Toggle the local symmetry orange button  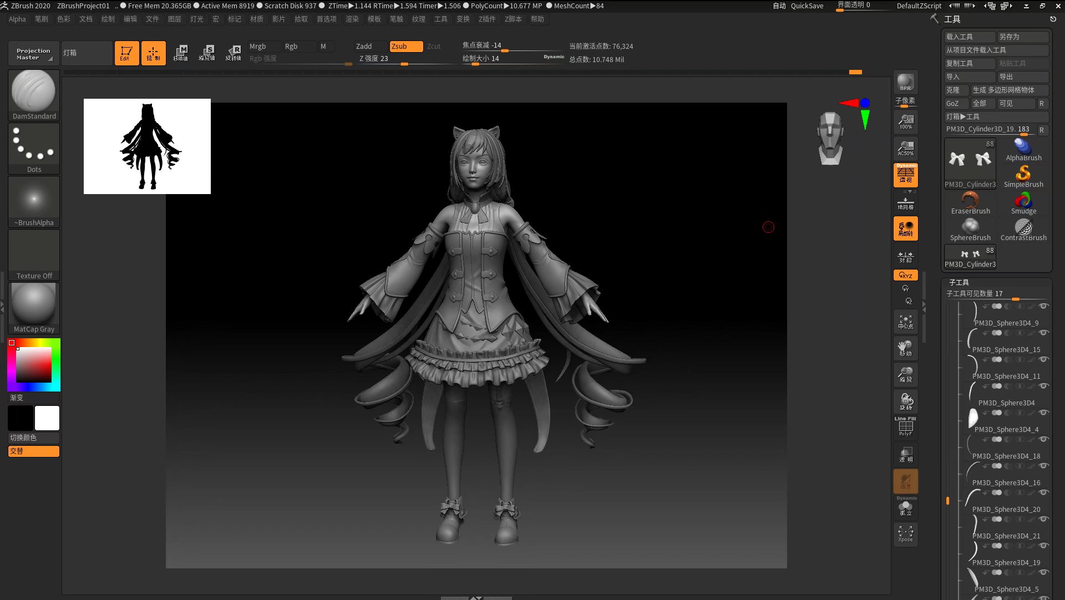[905, 229]
